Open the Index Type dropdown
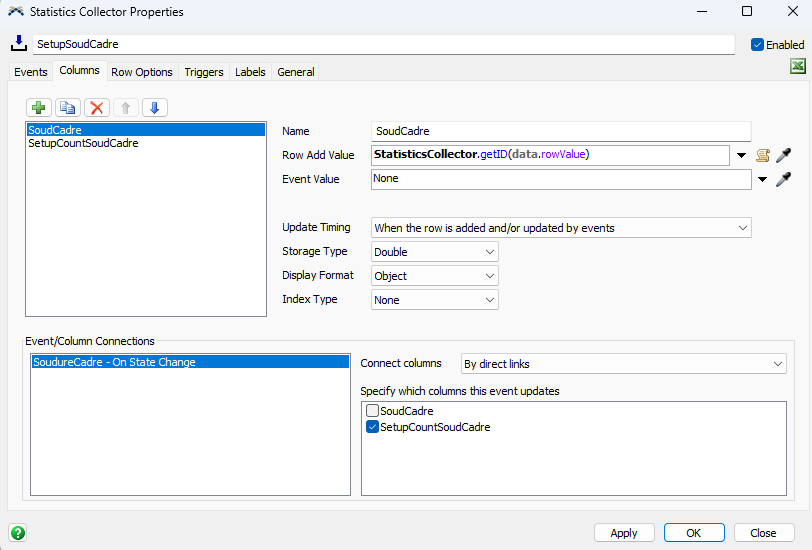Viewport: 812px width, 550px height. pos(434,300)
